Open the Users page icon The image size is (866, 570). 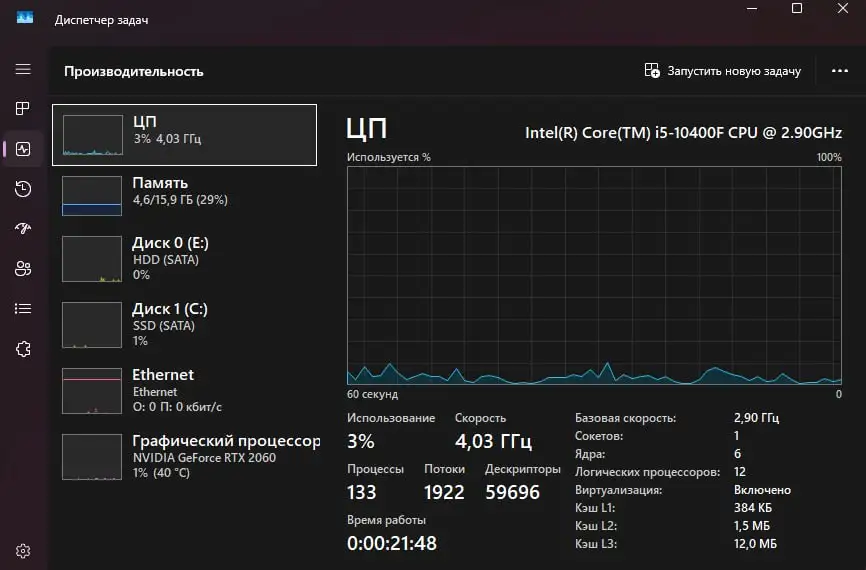pyautogui.click(x=23, y=268)
